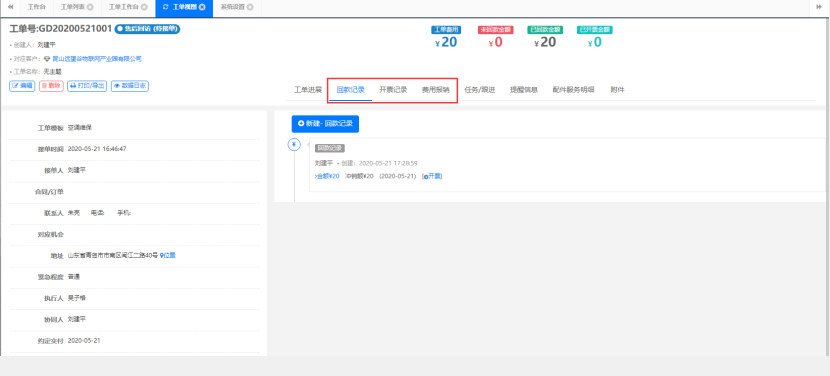
Task: Switch to 工单工作台 tab
Action: [x=124, y=7]
